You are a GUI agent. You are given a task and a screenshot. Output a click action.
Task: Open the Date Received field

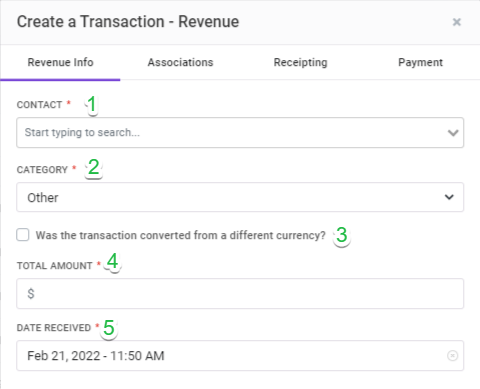240,355
